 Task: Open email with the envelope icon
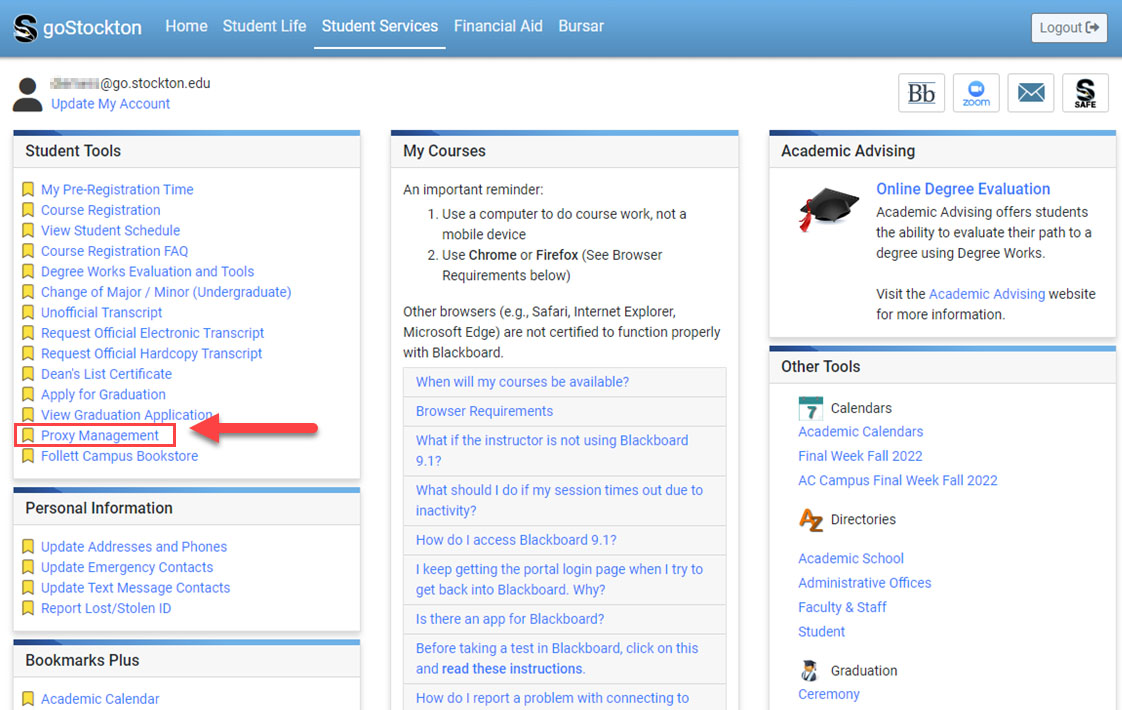tap(1030, 93)
